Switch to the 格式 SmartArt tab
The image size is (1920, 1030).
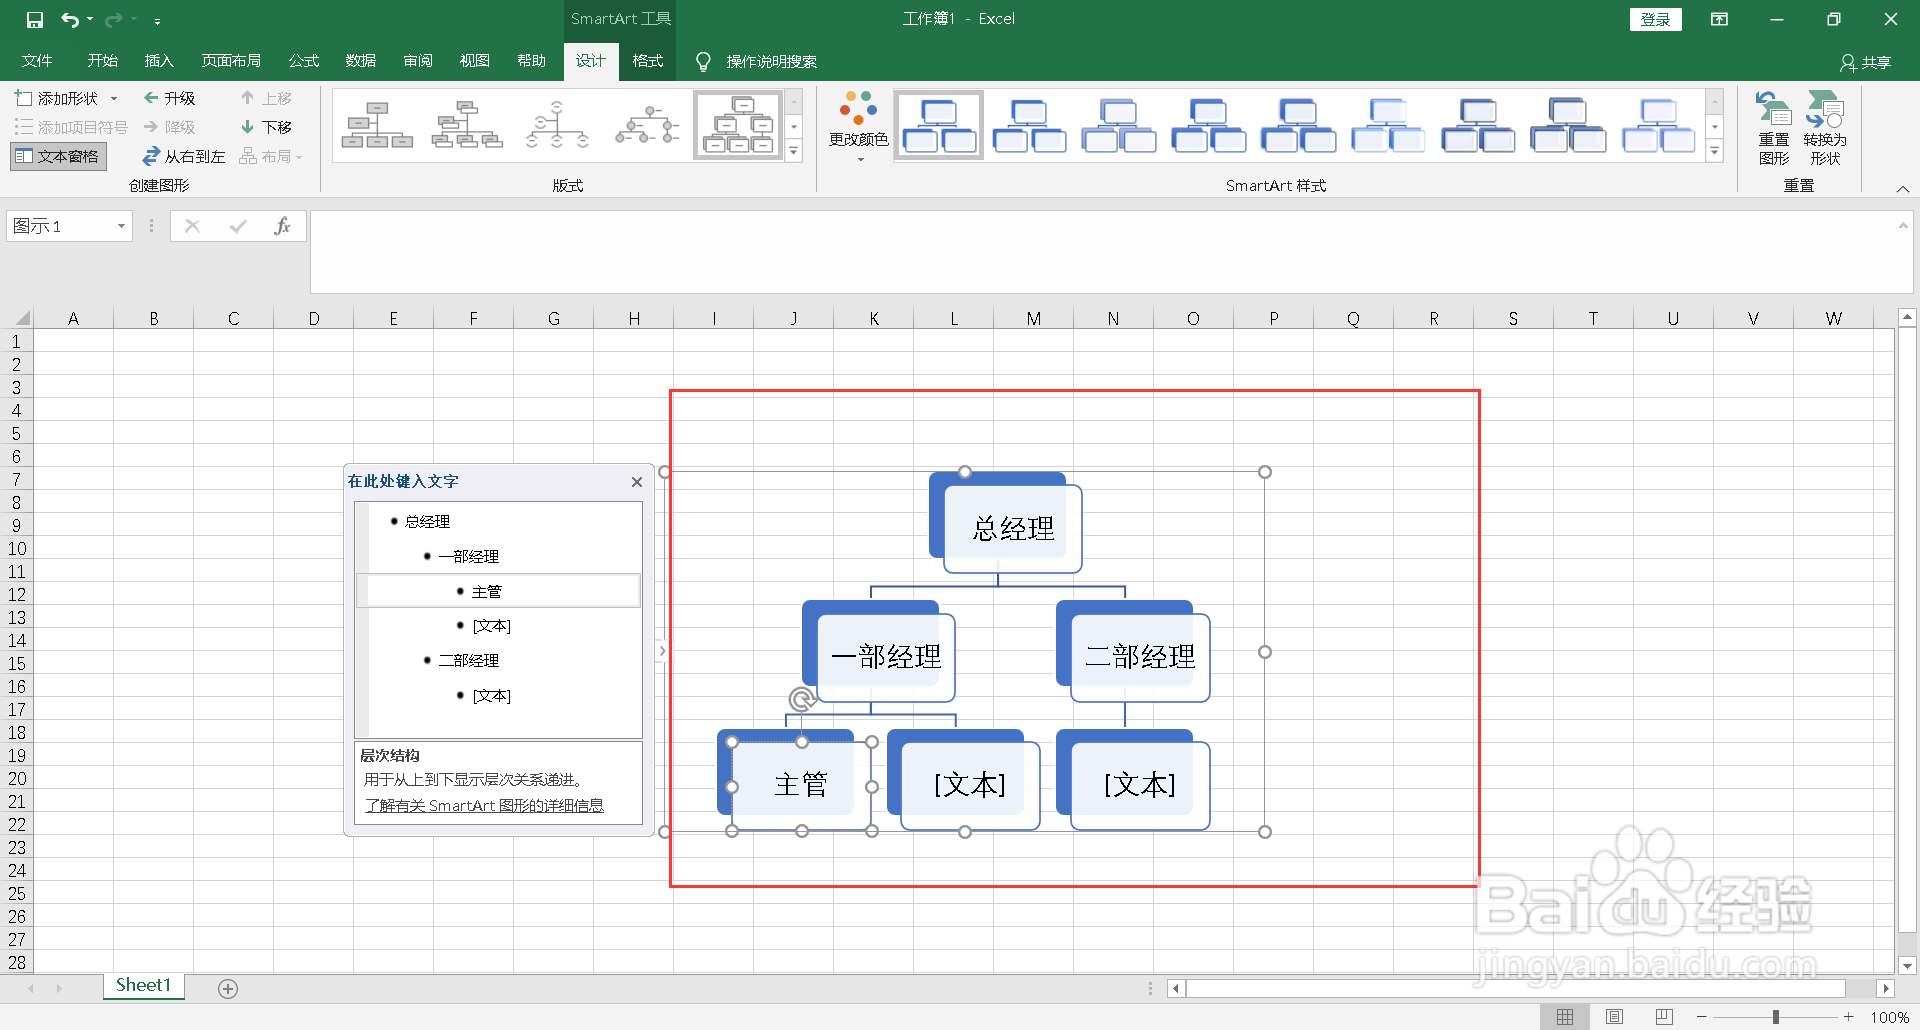(648, 61)
